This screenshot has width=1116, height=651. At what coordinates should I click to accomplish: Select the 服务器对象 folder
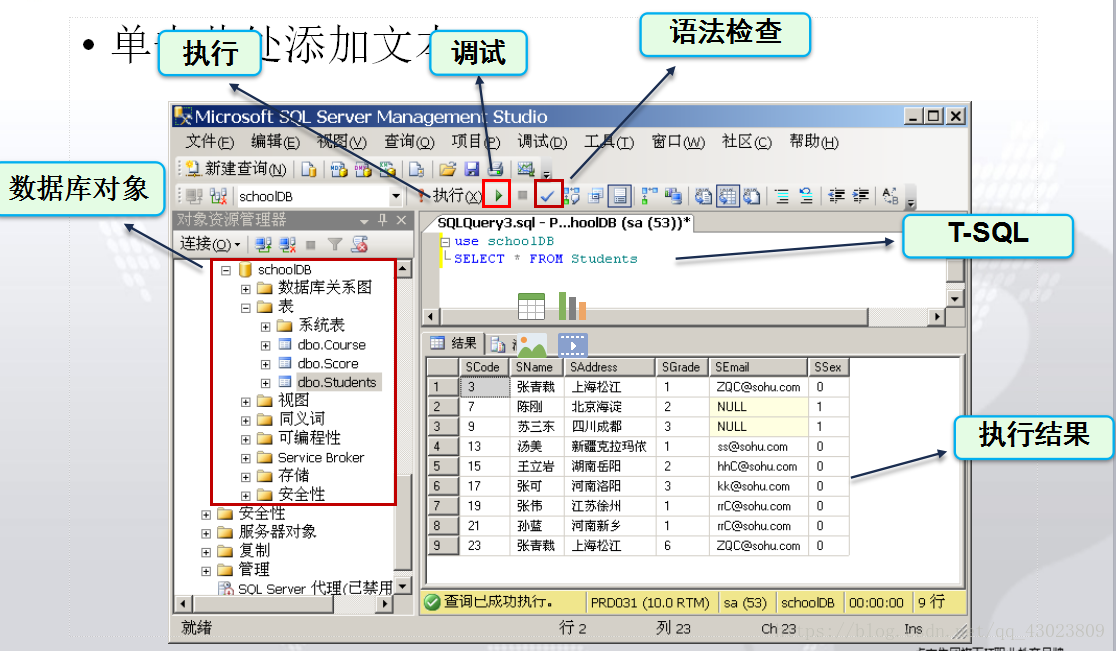pyautogui.click(x=277, y=531)
